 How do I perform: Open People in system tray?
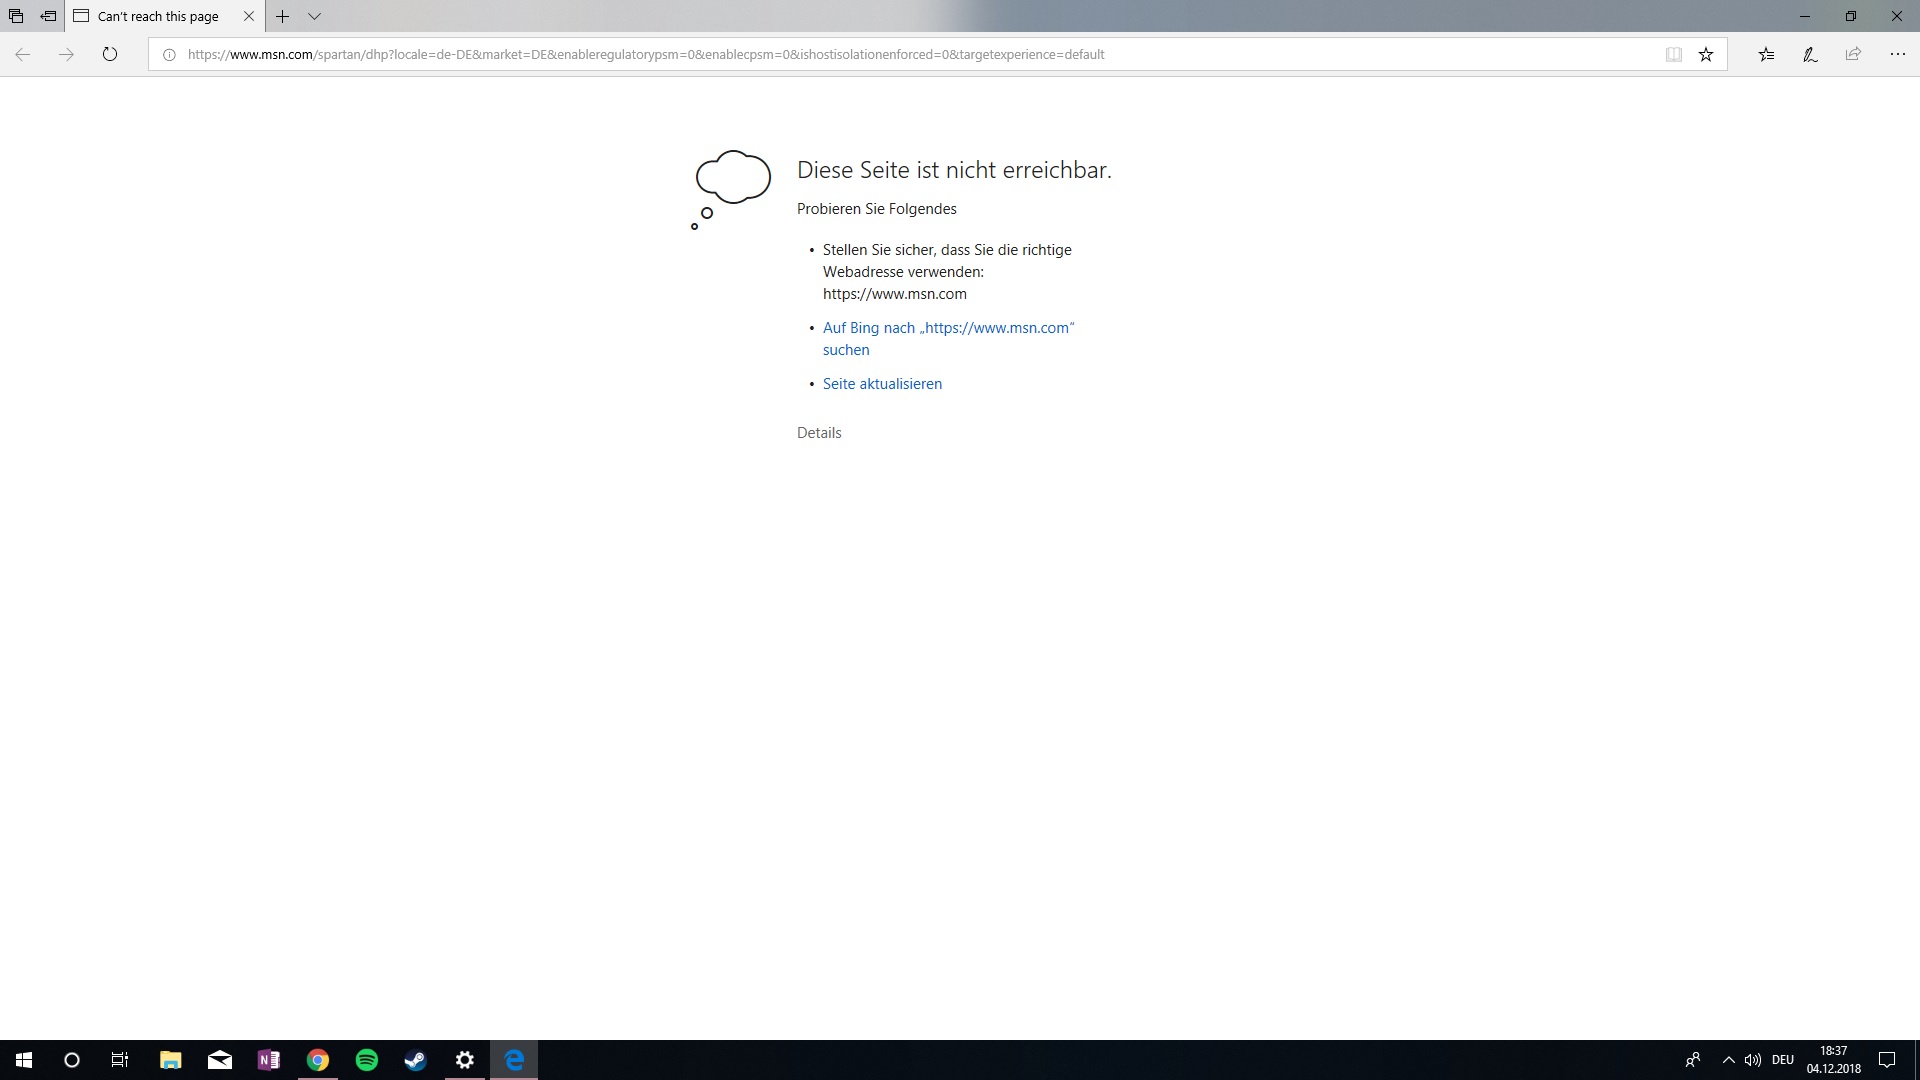pyautogui.click(x=1693, y=1060)
